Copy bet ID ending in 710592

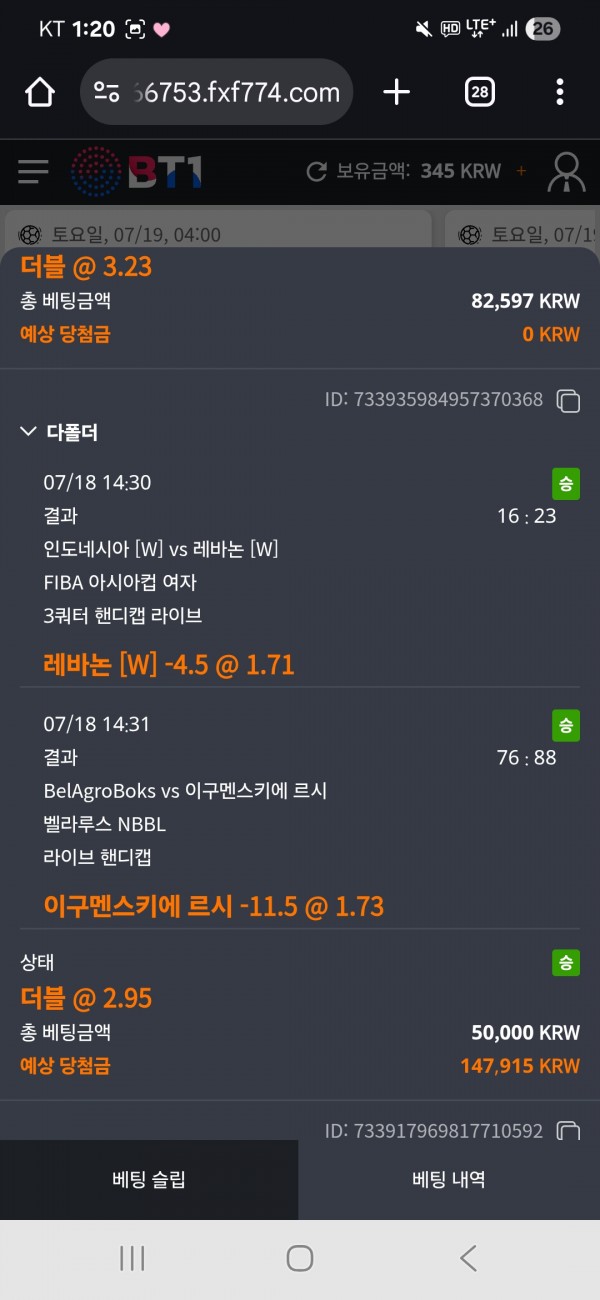pos(568,1131)
